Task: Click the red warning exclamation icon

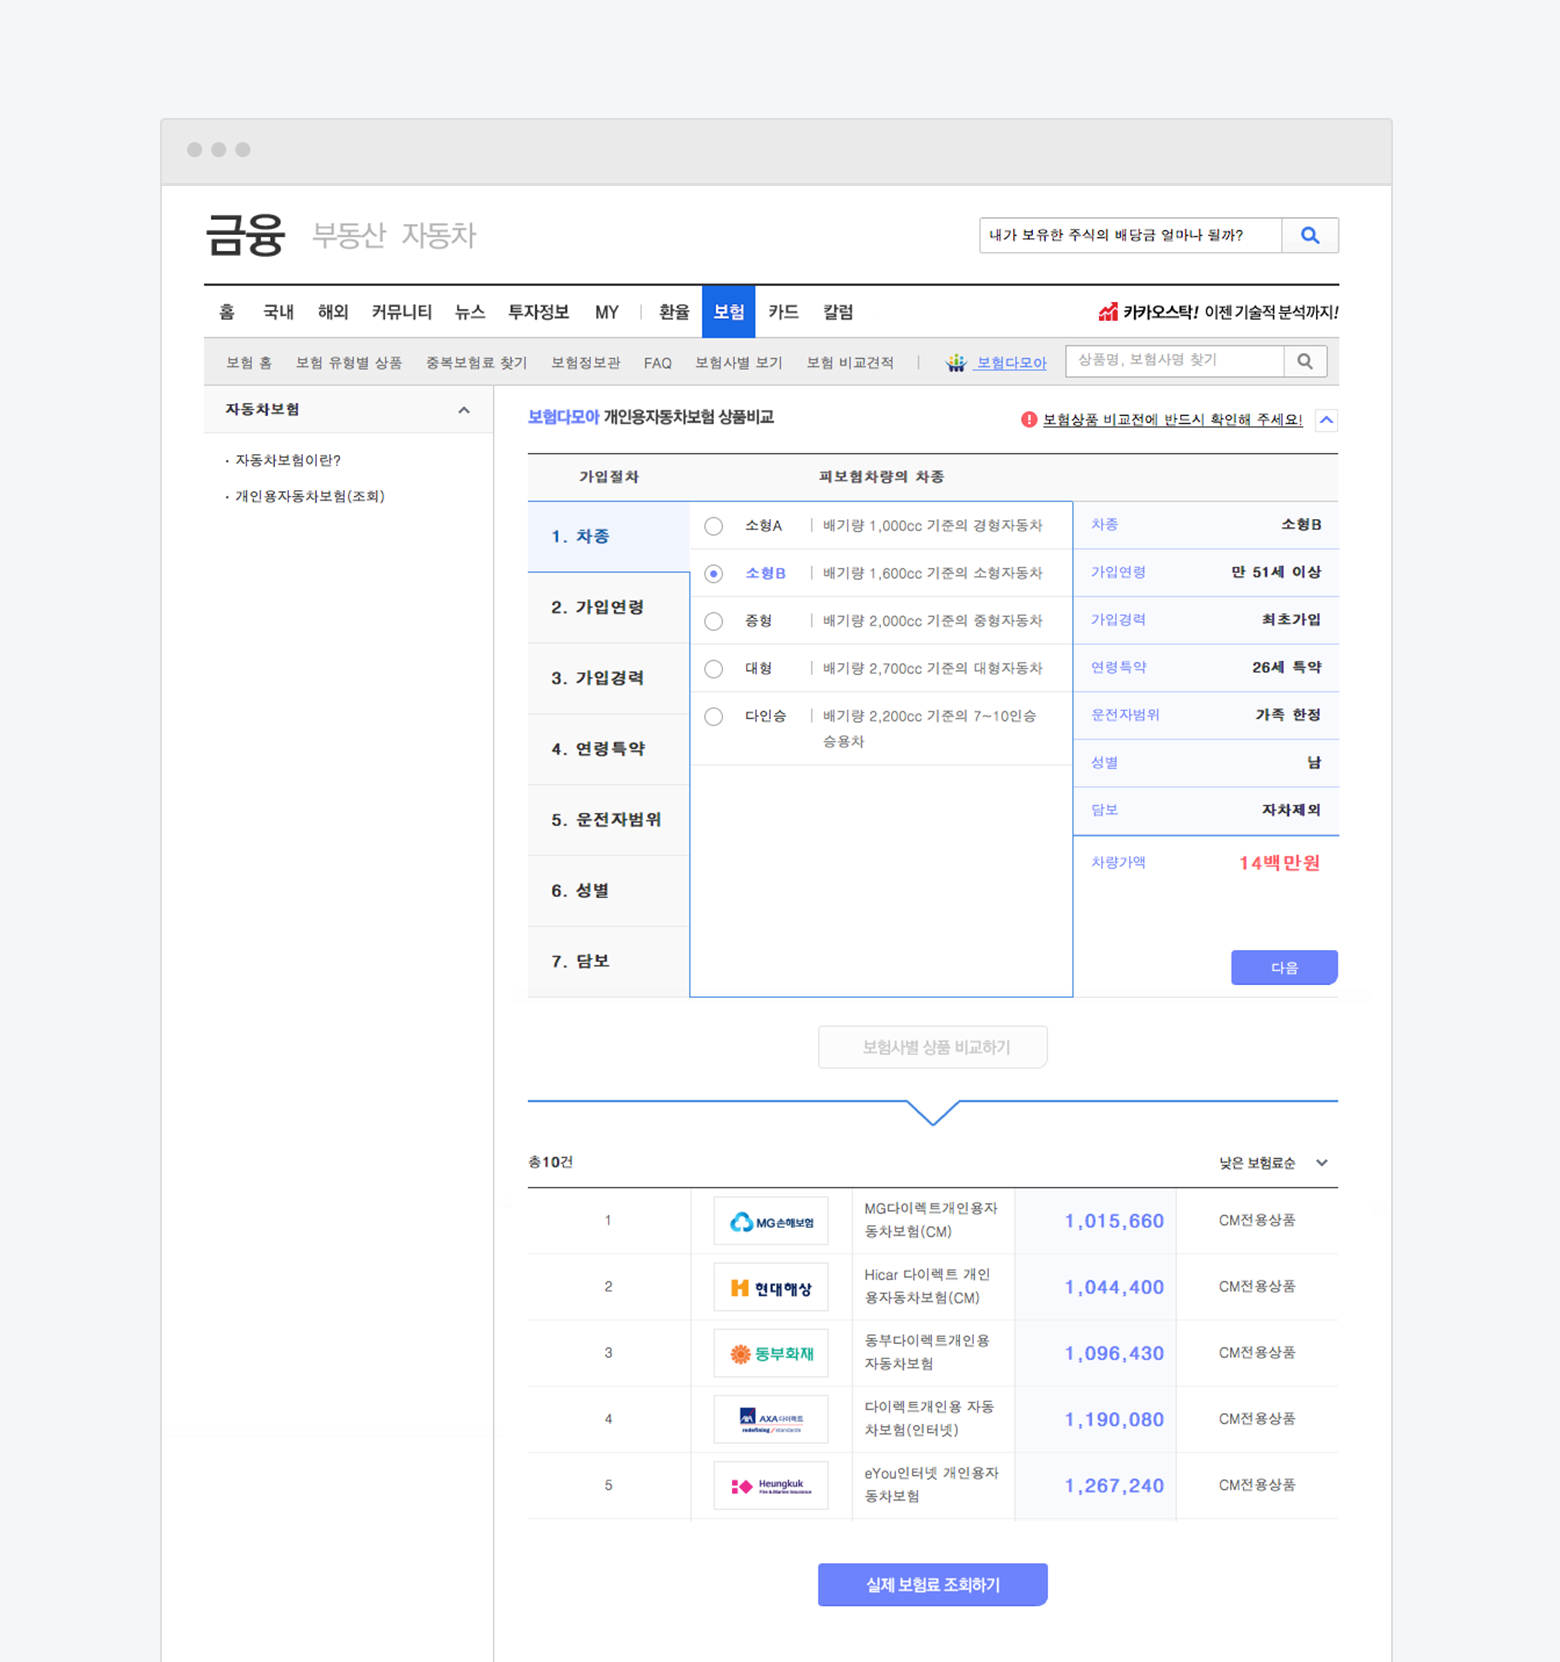Action: coord(1029,420)
